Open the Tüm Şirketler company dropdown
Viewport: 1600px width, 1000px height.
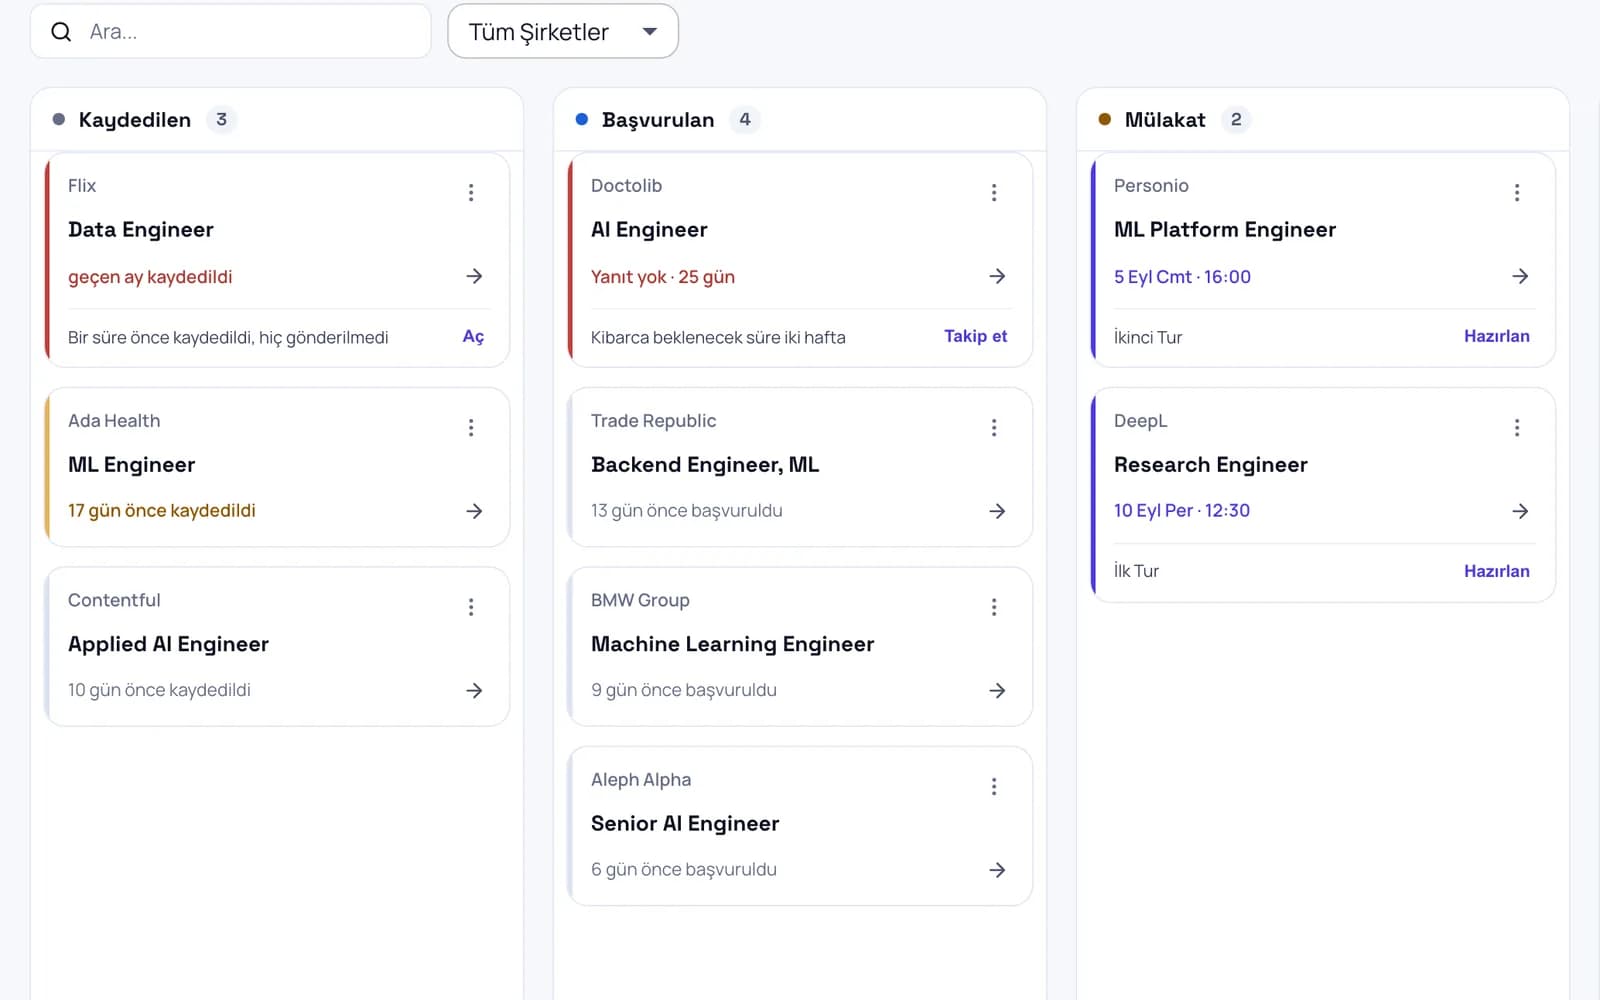tap(563, 32)
